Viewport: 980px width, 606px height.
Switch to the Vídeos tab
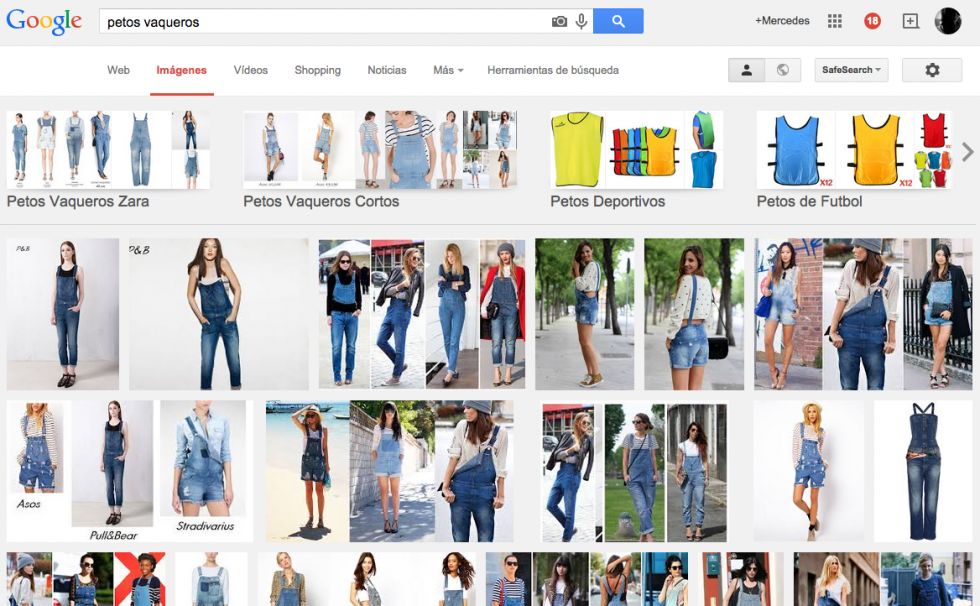click(250, 70)
